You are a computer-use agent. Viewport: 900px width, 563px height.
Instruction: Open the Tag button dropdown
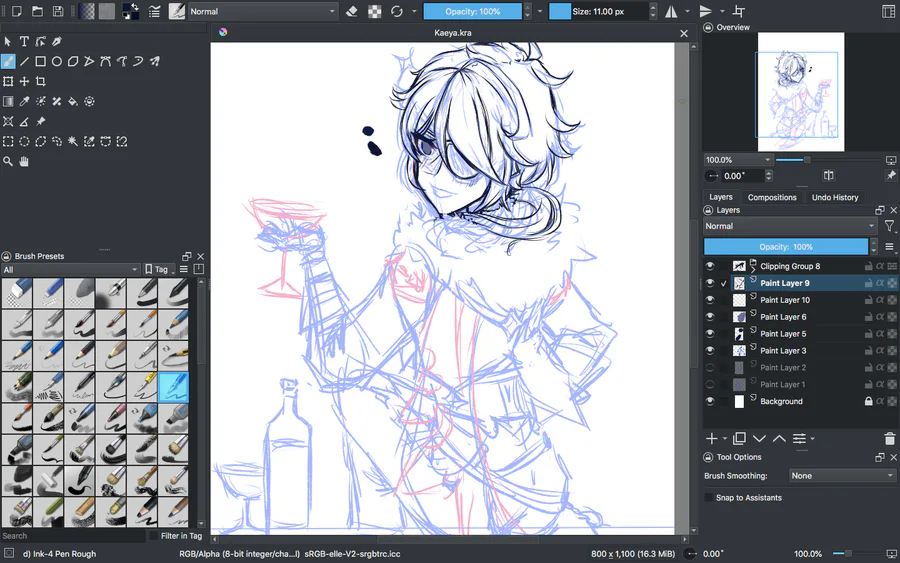click(159, 269)
